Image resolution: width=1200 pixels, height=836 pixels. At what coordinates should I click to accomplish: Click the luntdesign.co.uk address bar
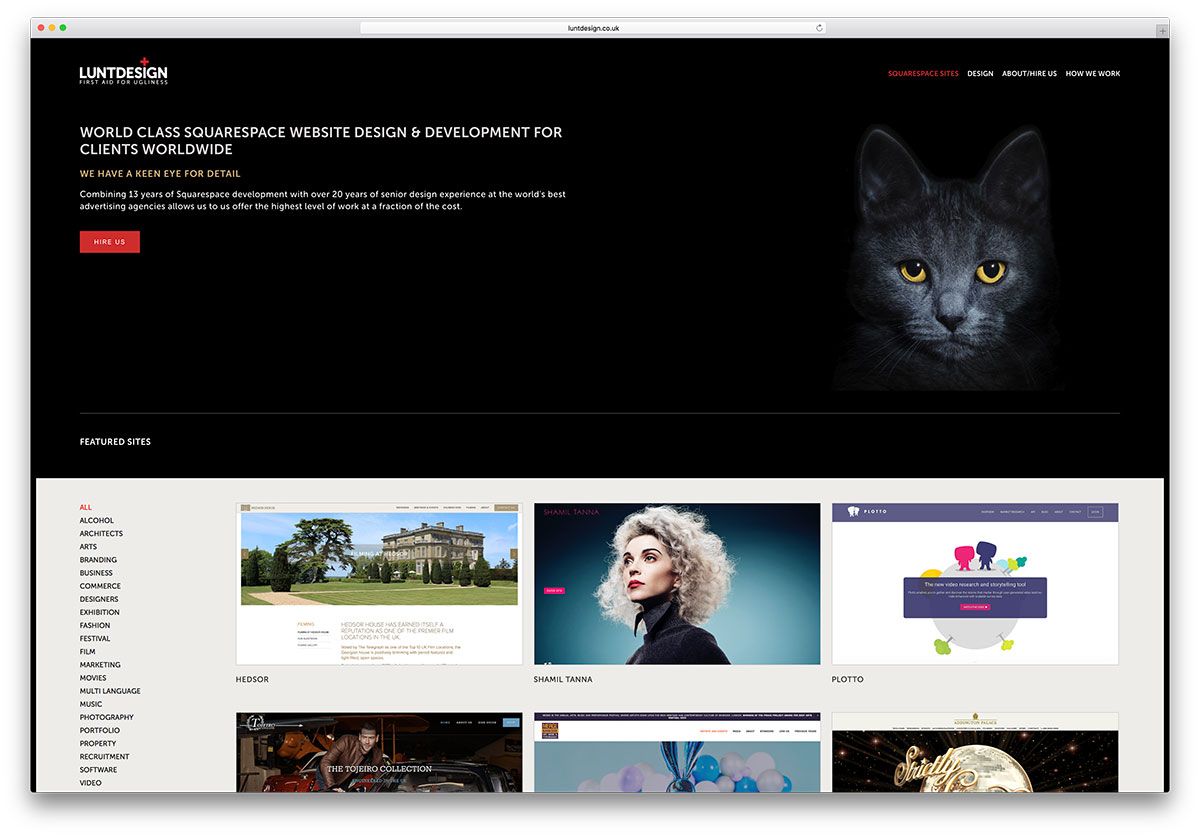pos(593,28)
